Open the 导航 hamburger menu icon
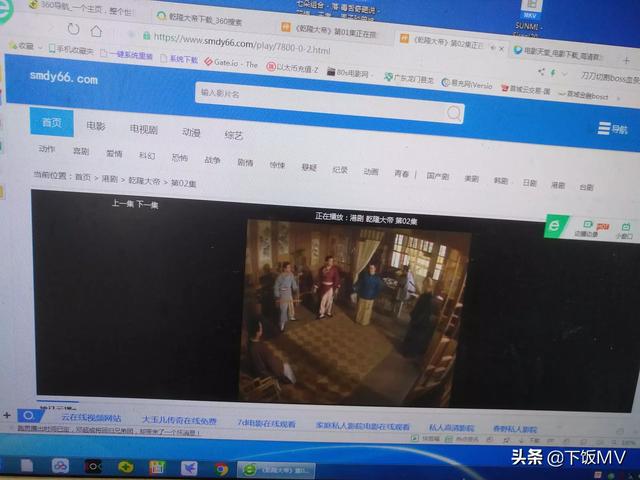The image size is (640, 480). pos(612,129)
